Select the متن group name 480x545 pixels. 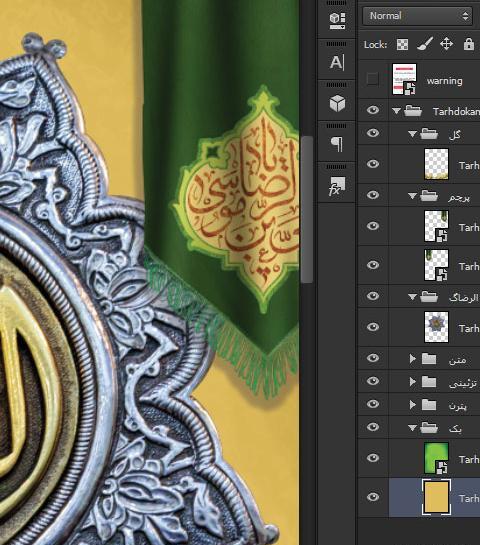coord(457,360)
